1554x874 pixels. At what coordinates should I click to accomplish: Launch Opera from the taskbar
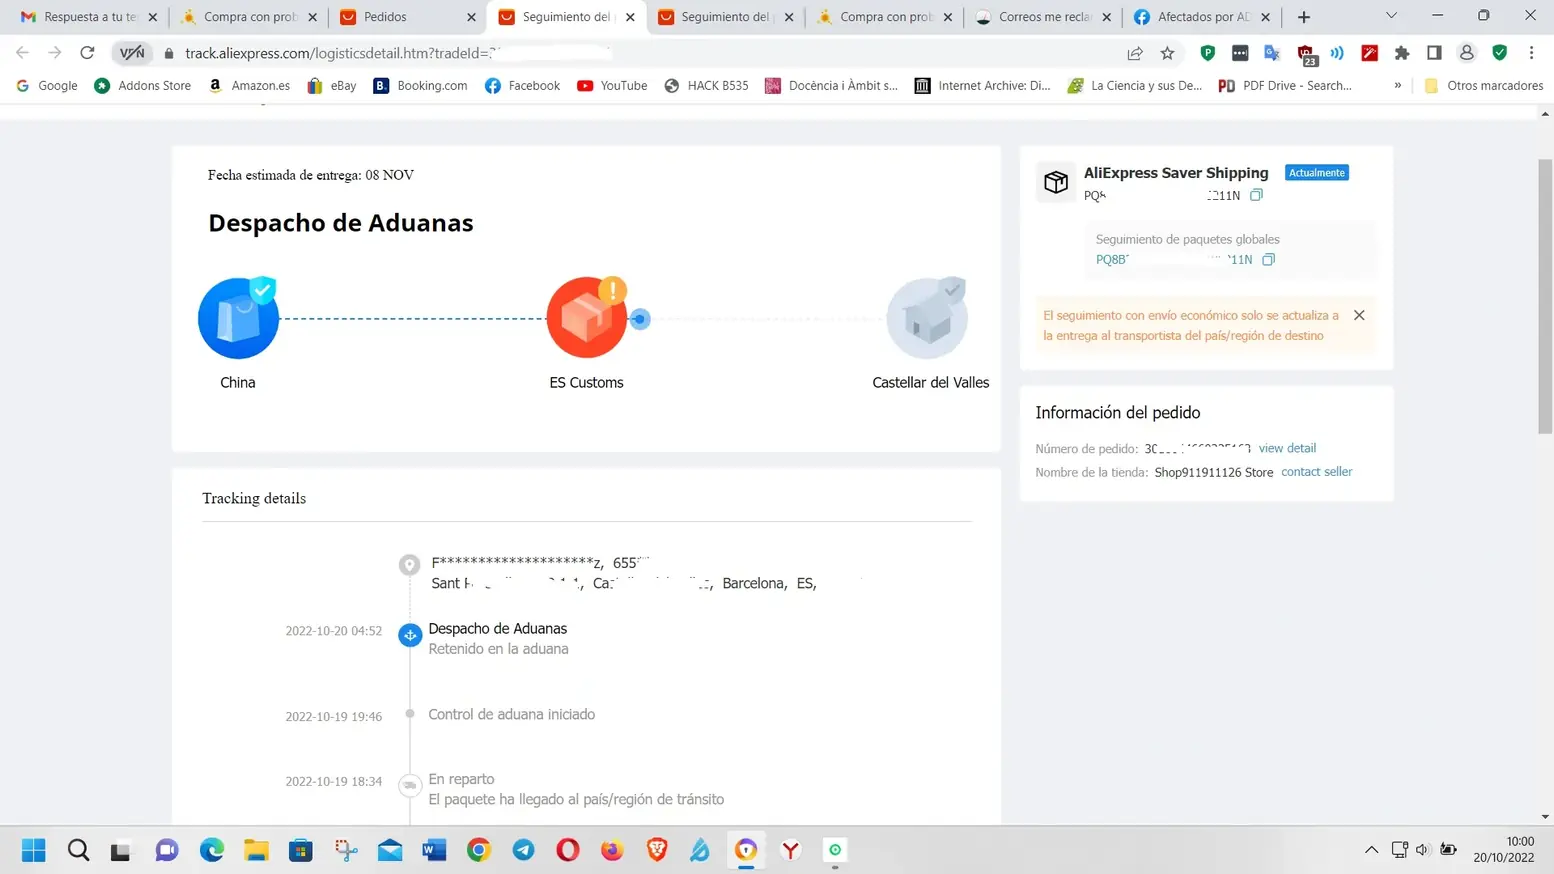pyautogui.click(x=568, y=850)
